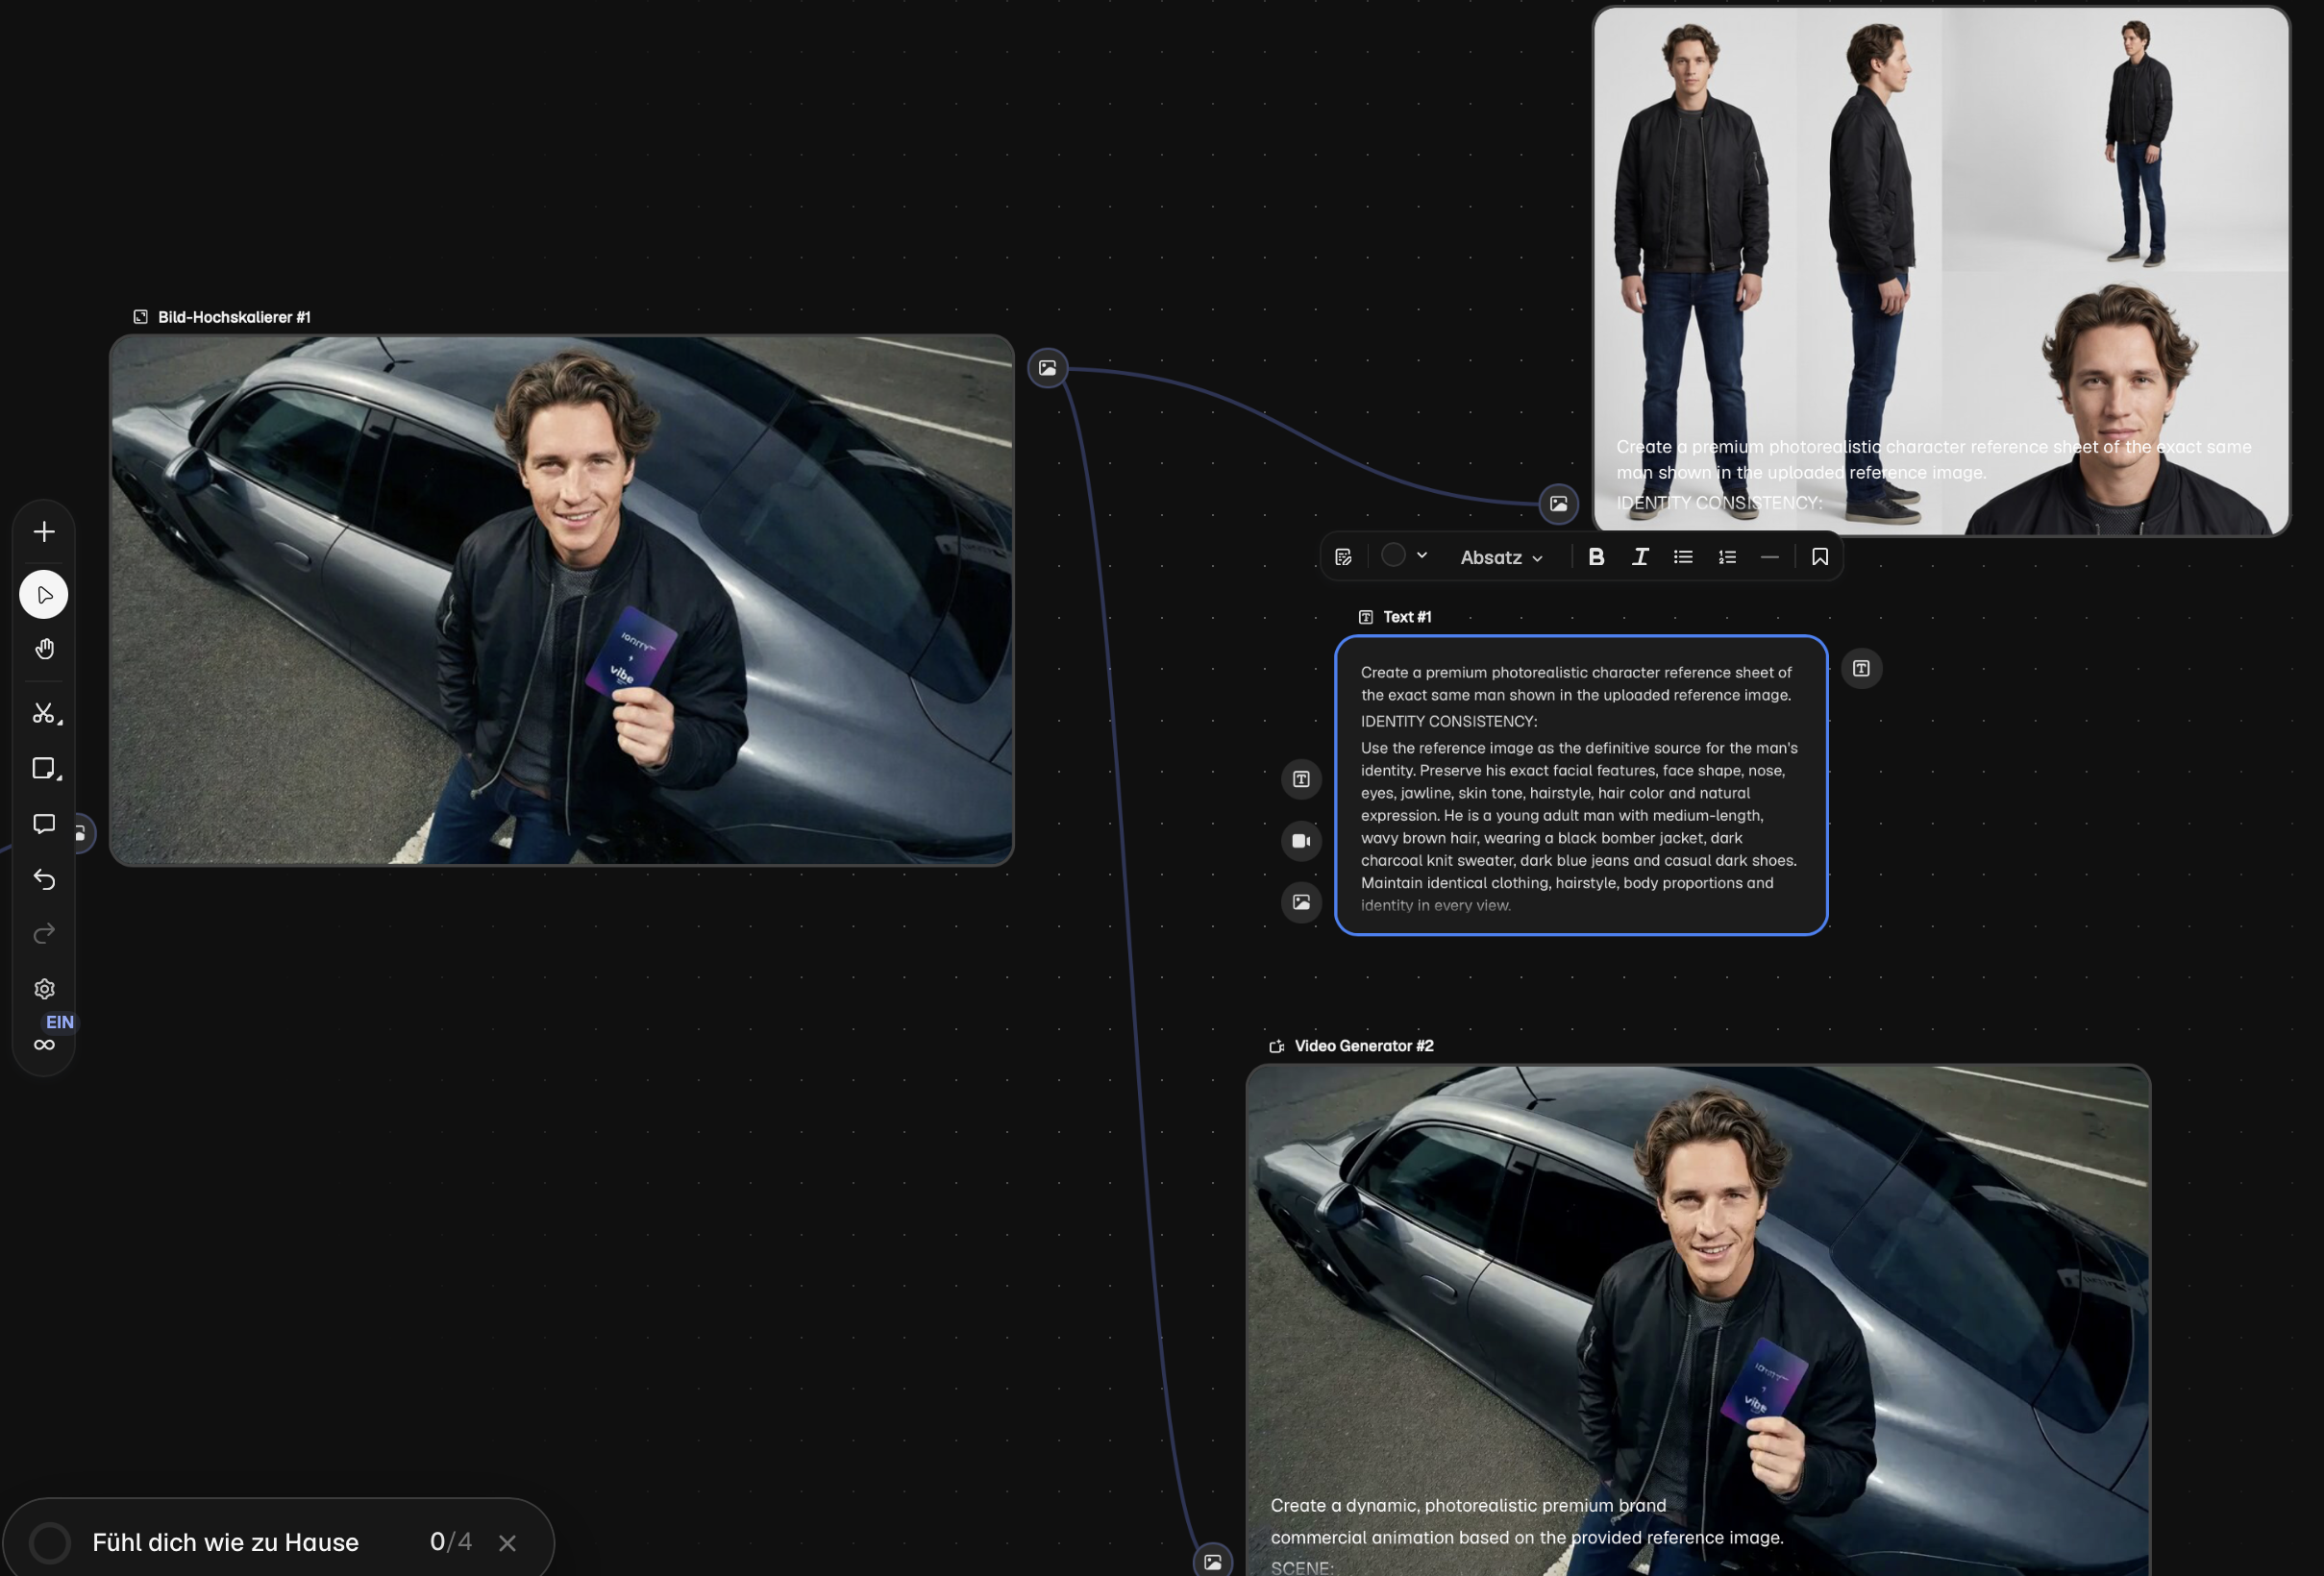
Task: Click the redo arrow icon
Action: click(x=44, y=934)
